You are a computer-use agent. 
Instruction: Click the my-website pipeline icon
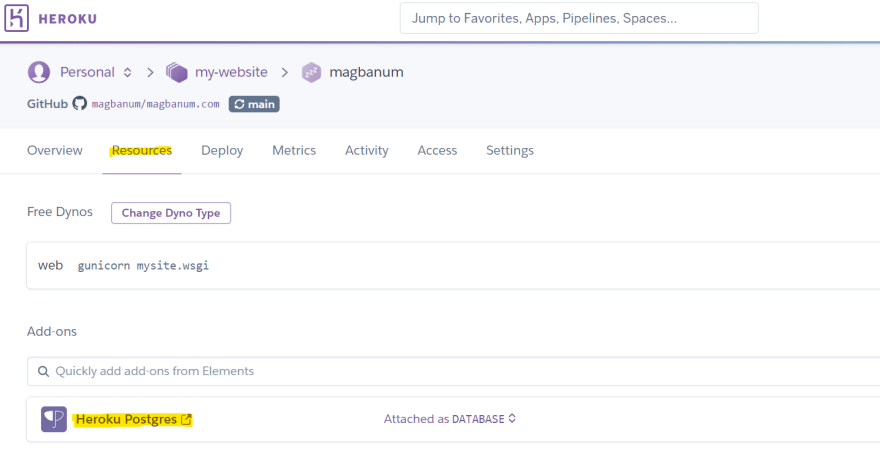point(177,72)
